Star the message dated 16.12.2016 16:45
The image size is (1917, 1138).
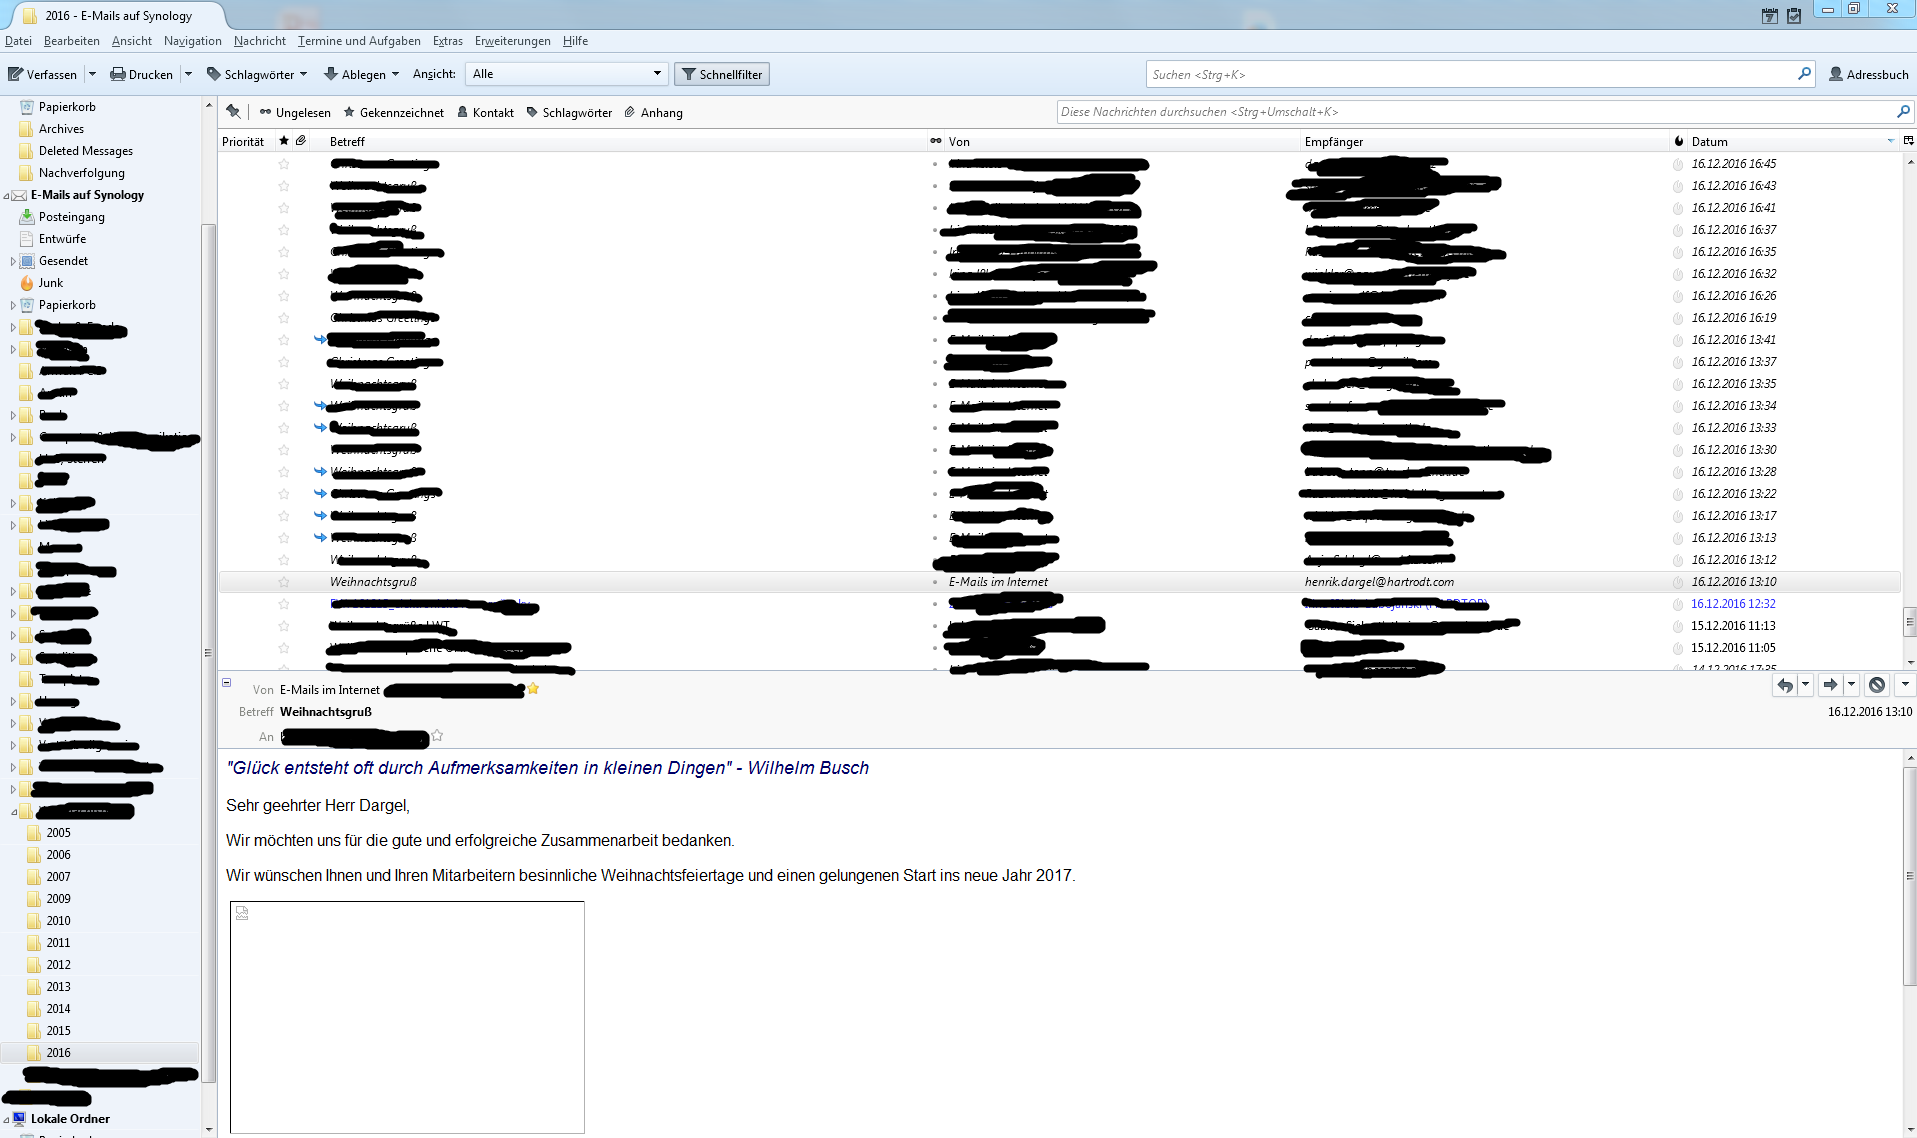[x=284, y=164]
